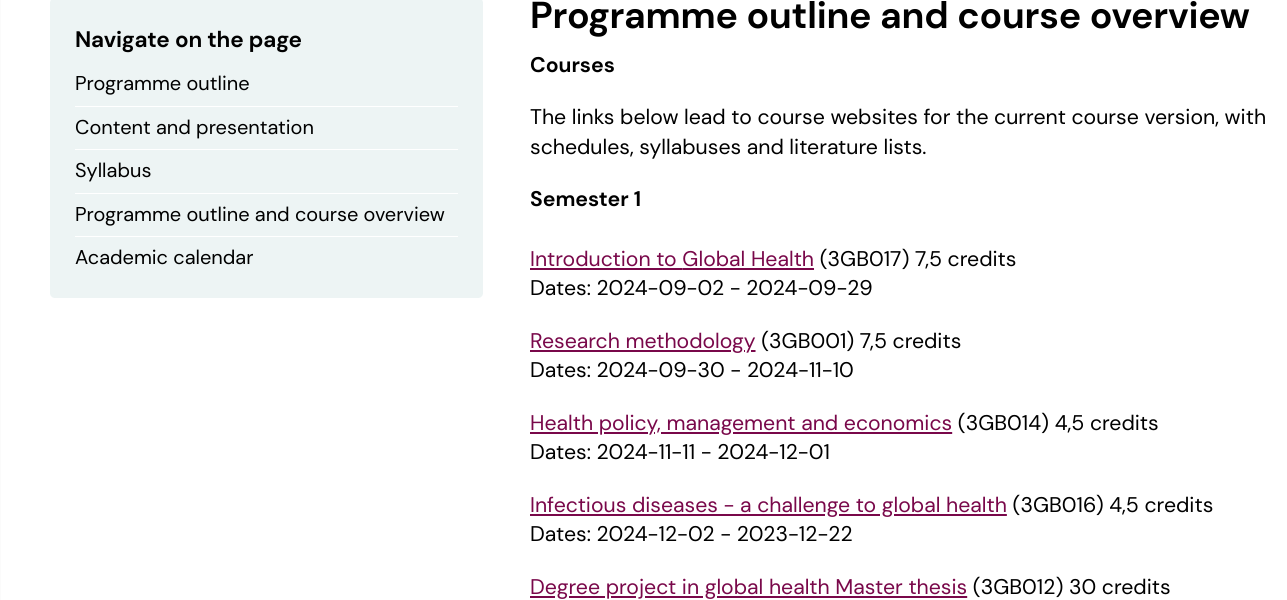Screen dimensions: 1287x600
Task: Click the Semester 1 heading
Action: pyautogui.click(x=585, y=199)
